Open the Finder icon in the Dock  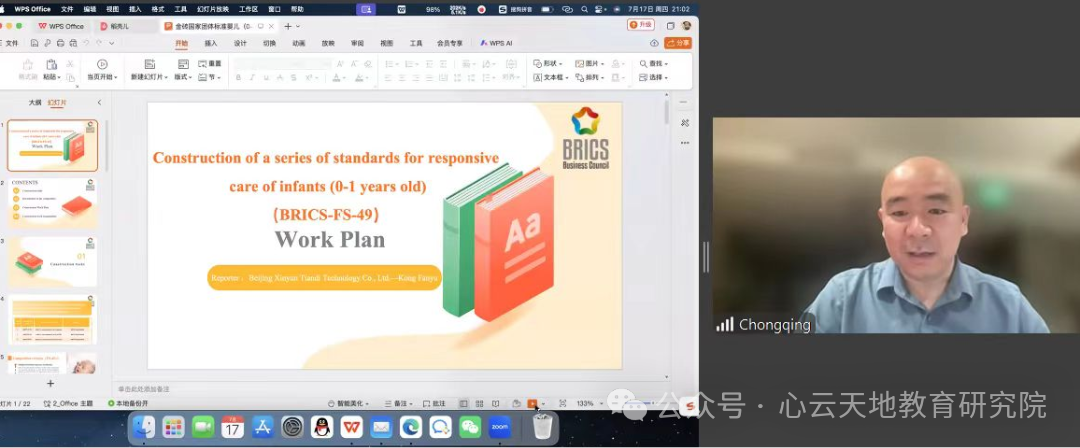(144, 427)
